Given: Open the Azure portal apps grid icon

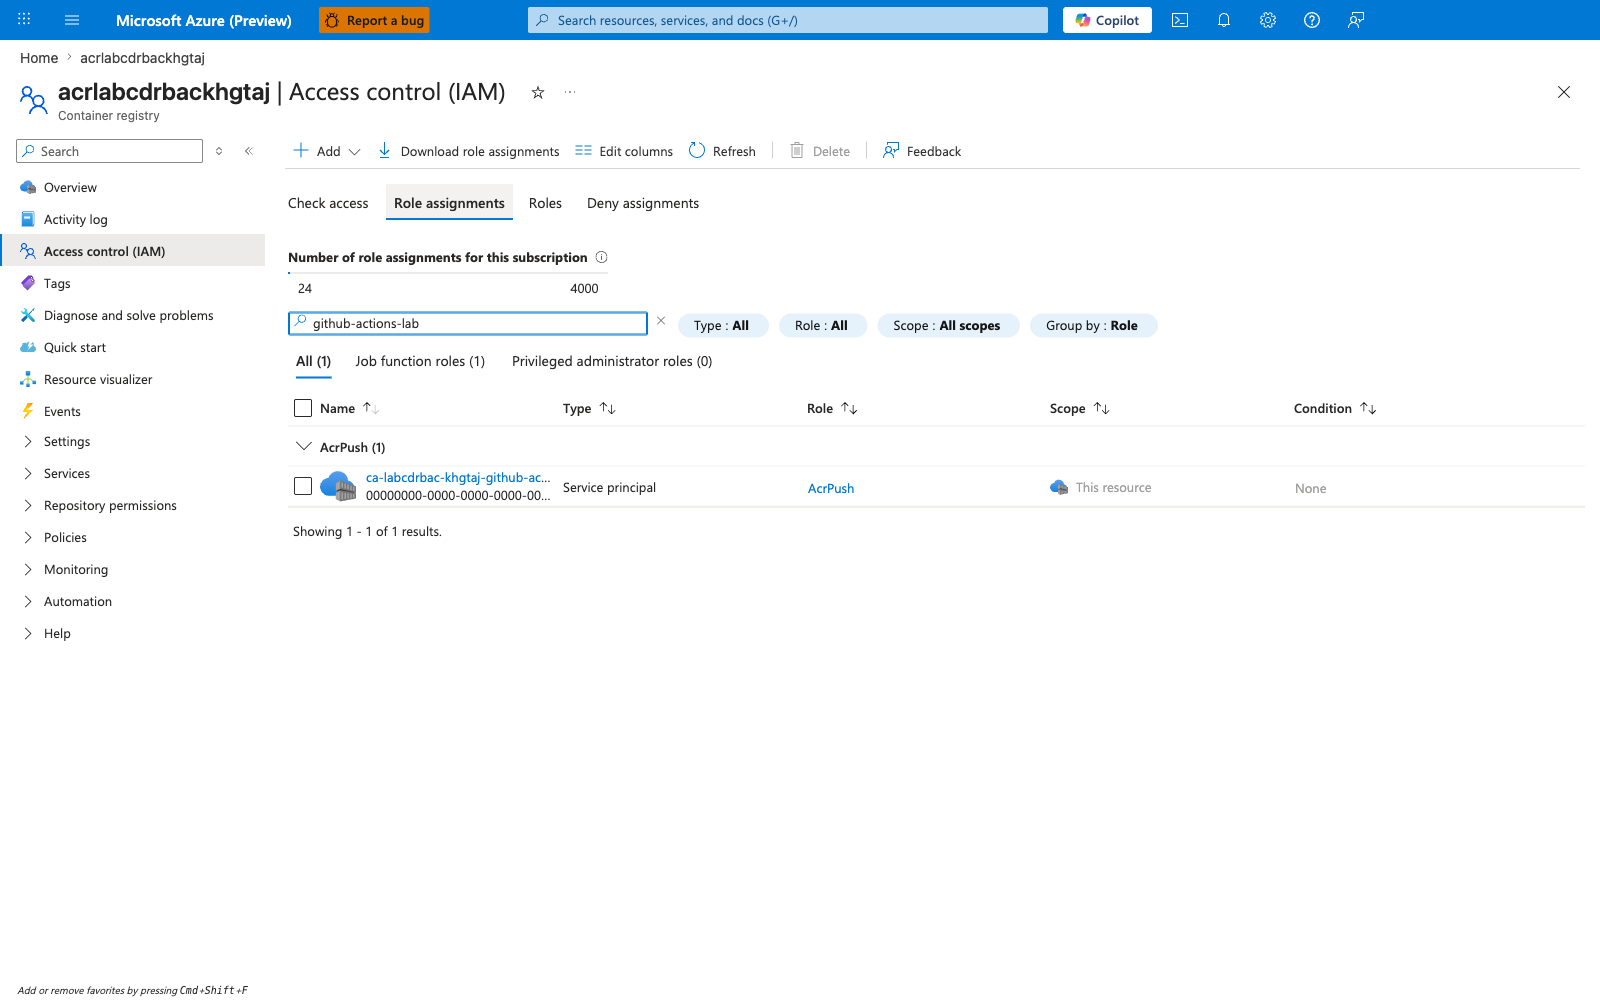Looking at the screenshot, I should [24, 20].
